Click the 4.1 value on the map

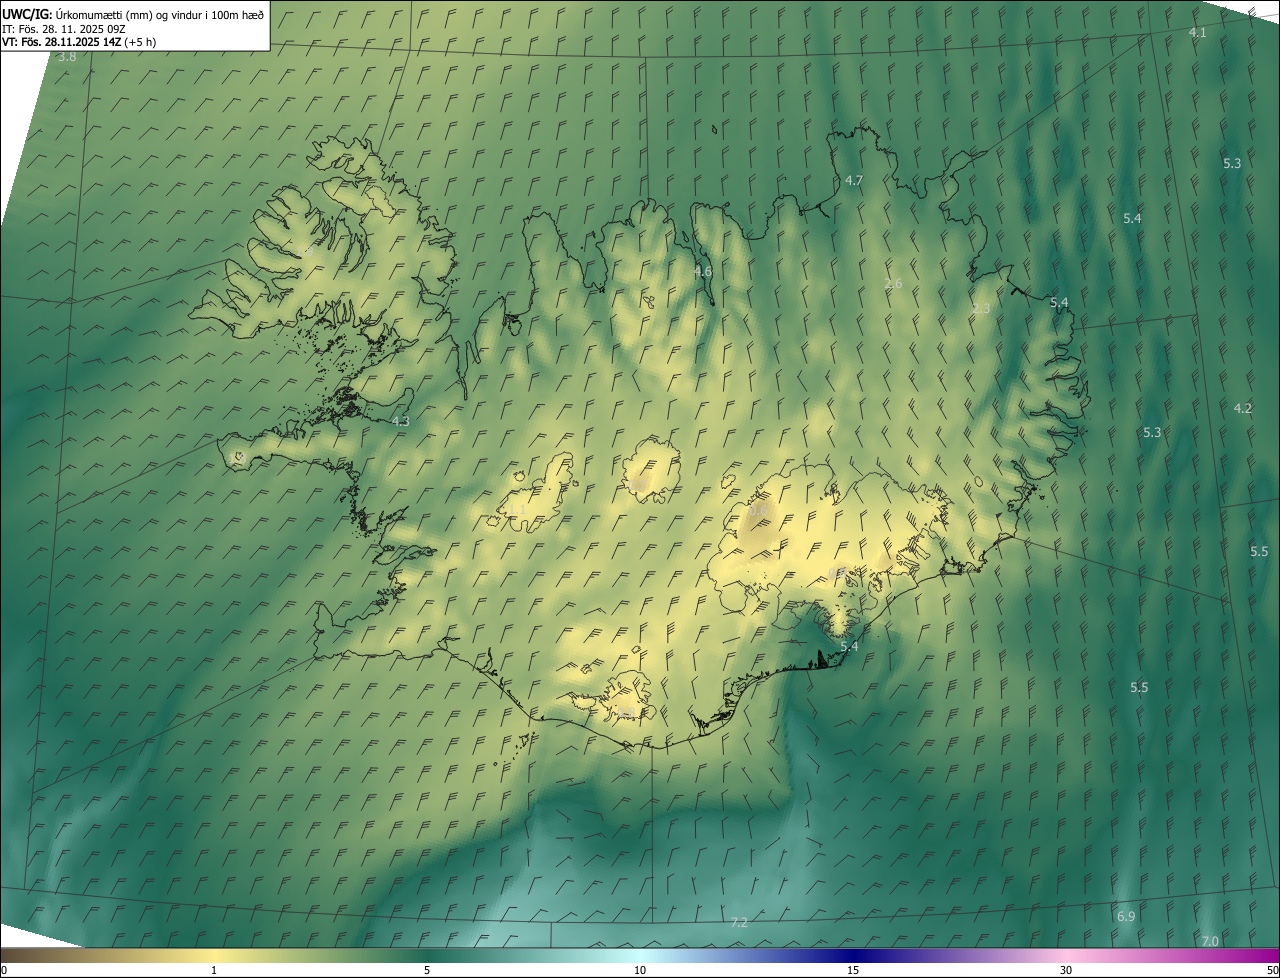[x=1197, y=33]
